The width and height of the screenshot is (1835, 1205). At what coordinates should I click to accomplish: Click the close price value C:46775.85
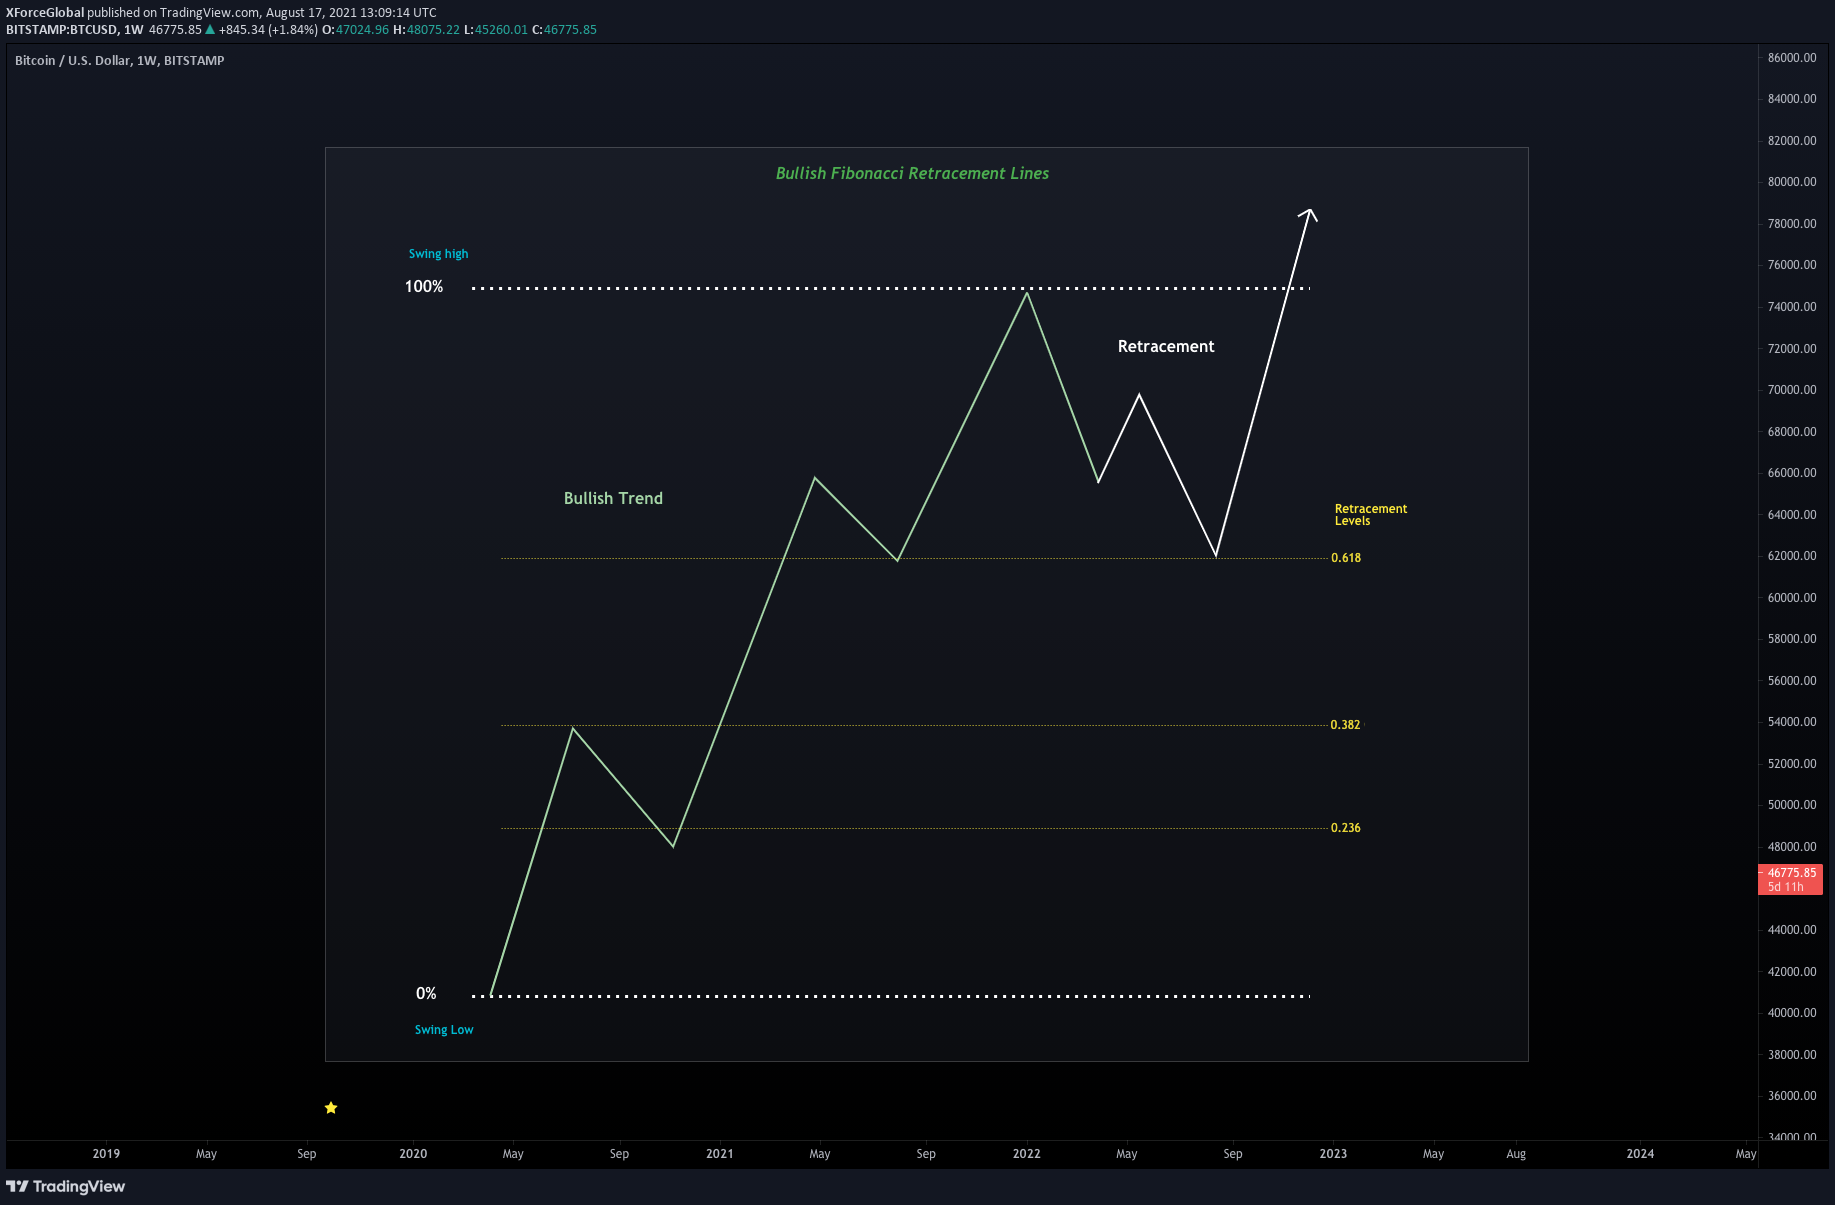[564, 30]
